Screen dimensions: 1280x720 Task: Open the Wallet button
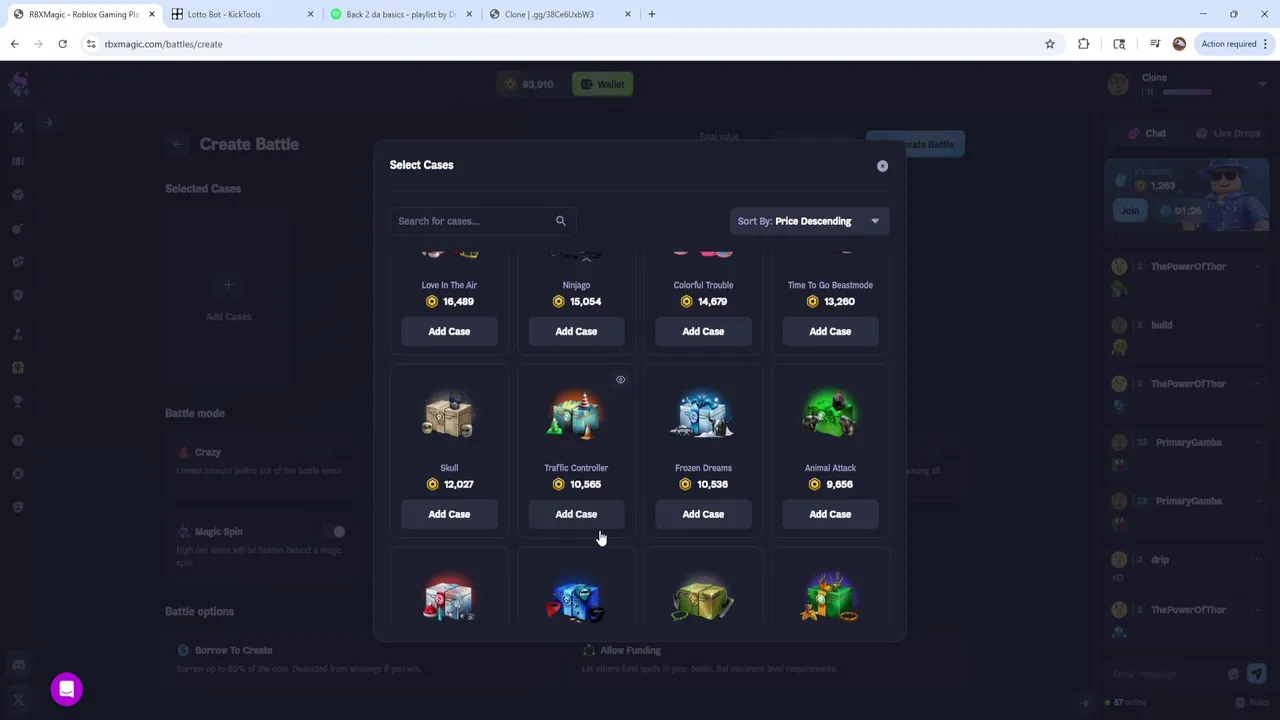tap(602, 84)
